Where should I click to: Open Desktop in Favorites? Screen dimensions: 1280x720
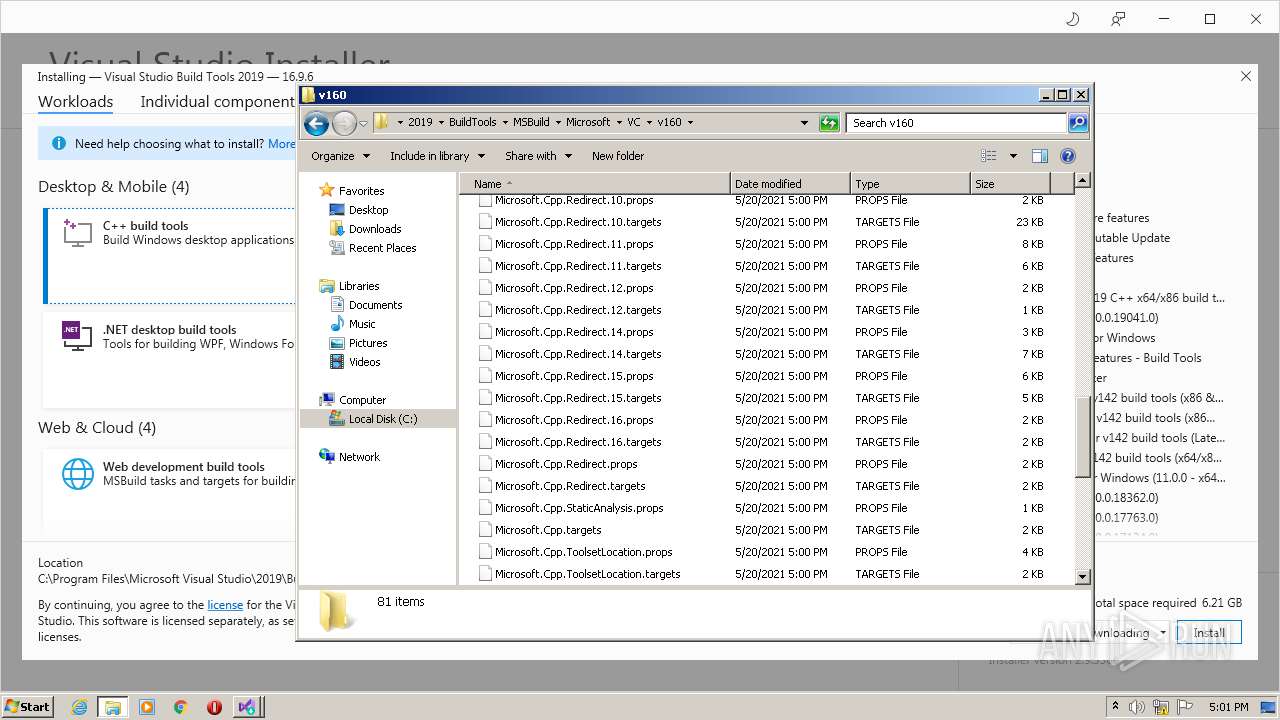(368, 210)
